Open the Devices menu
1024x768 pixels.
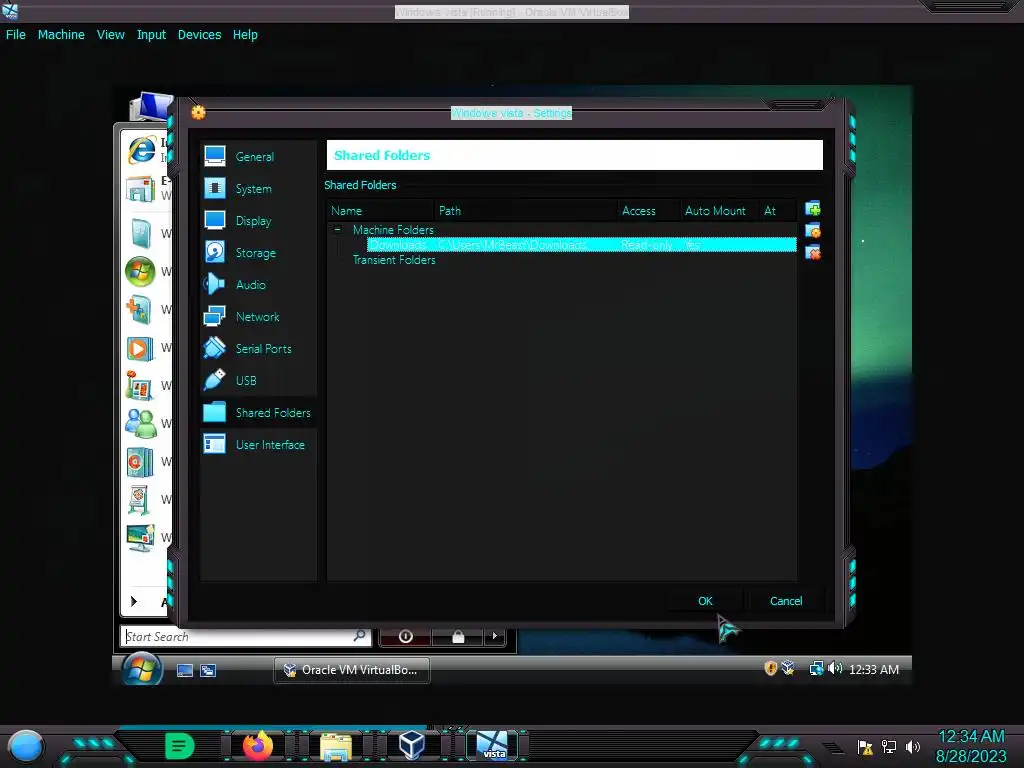coord(199,35)
